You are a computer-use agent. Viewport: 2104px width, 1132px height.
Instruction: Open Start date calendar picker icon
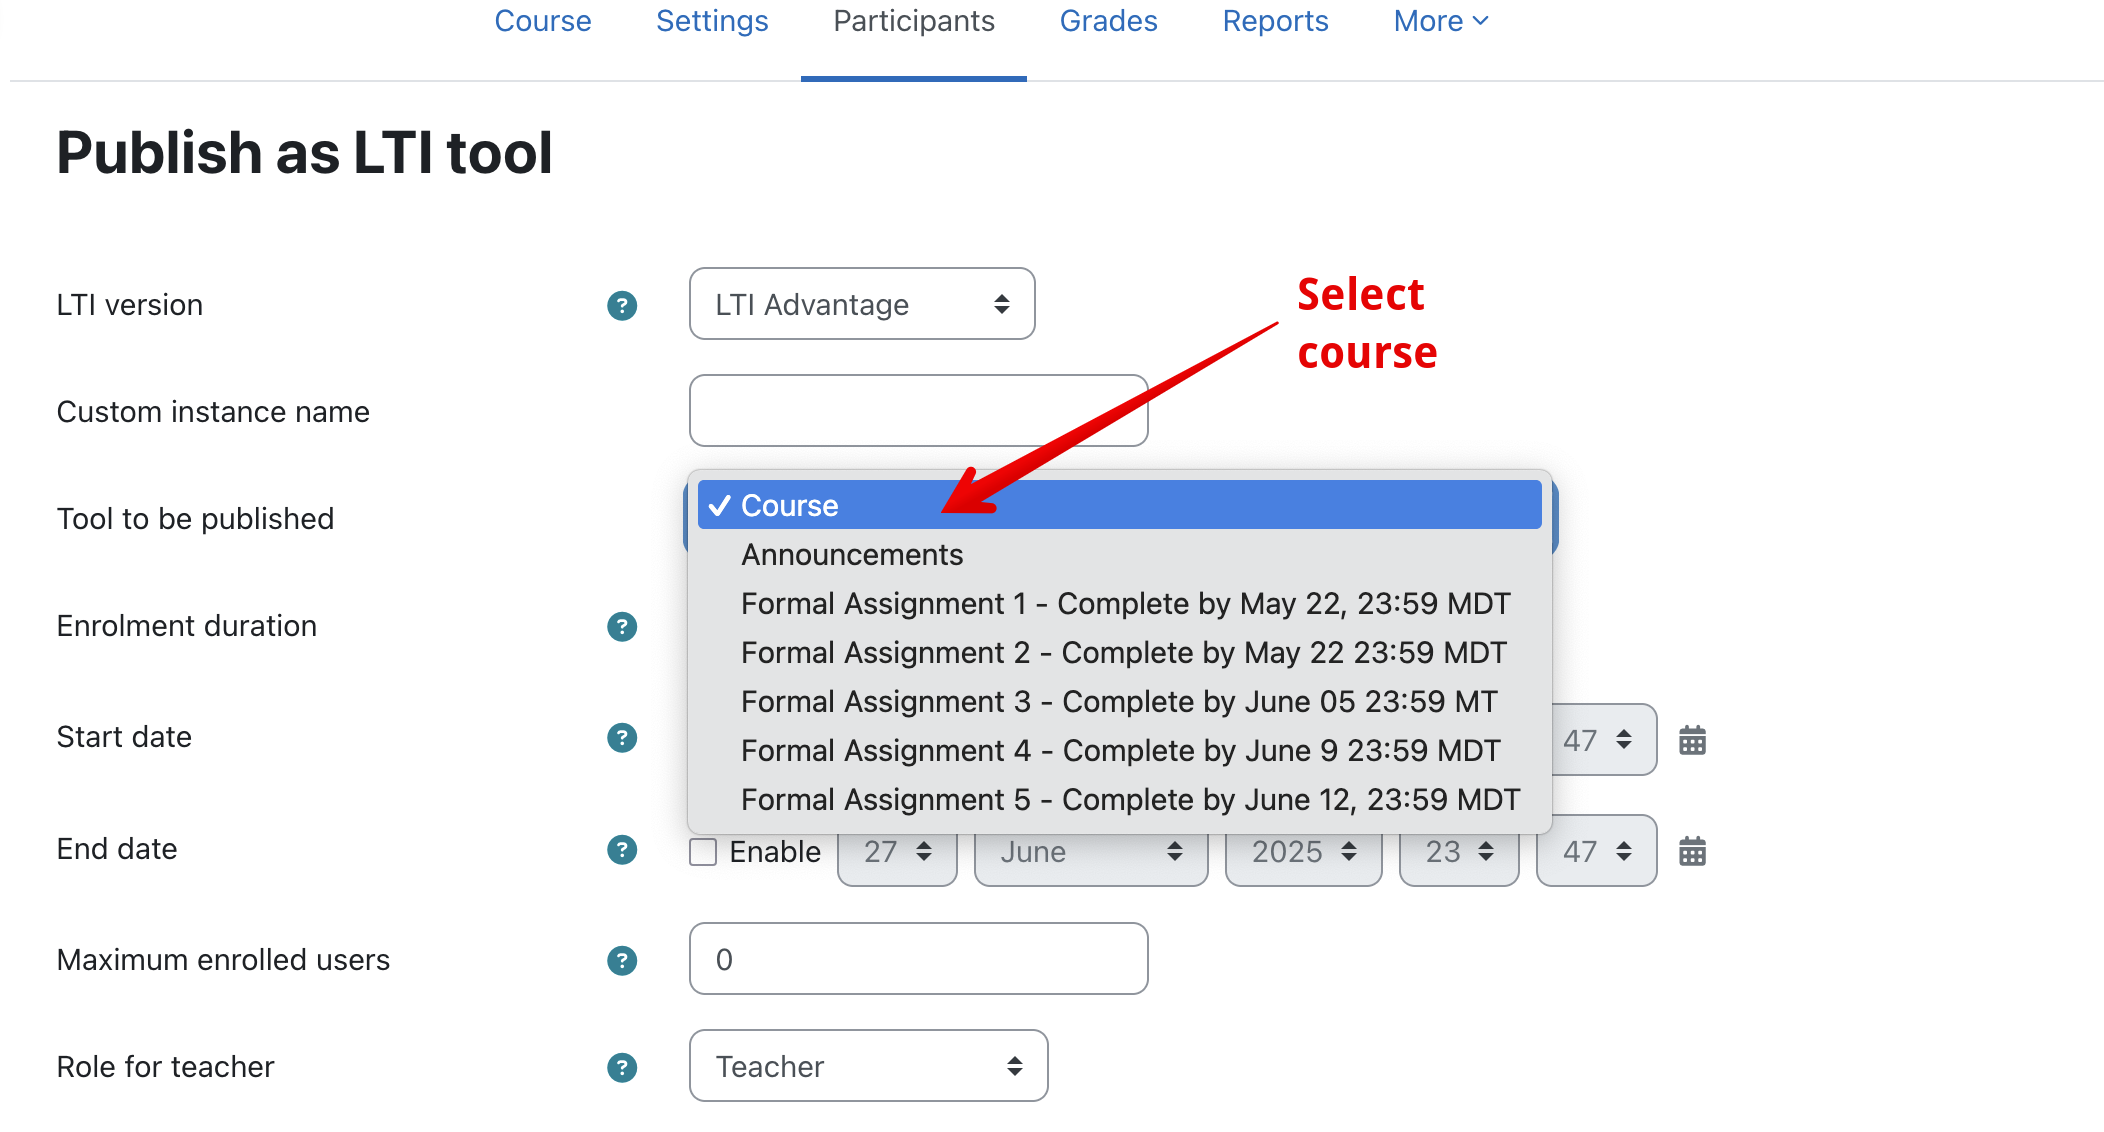coord(1692,741)
